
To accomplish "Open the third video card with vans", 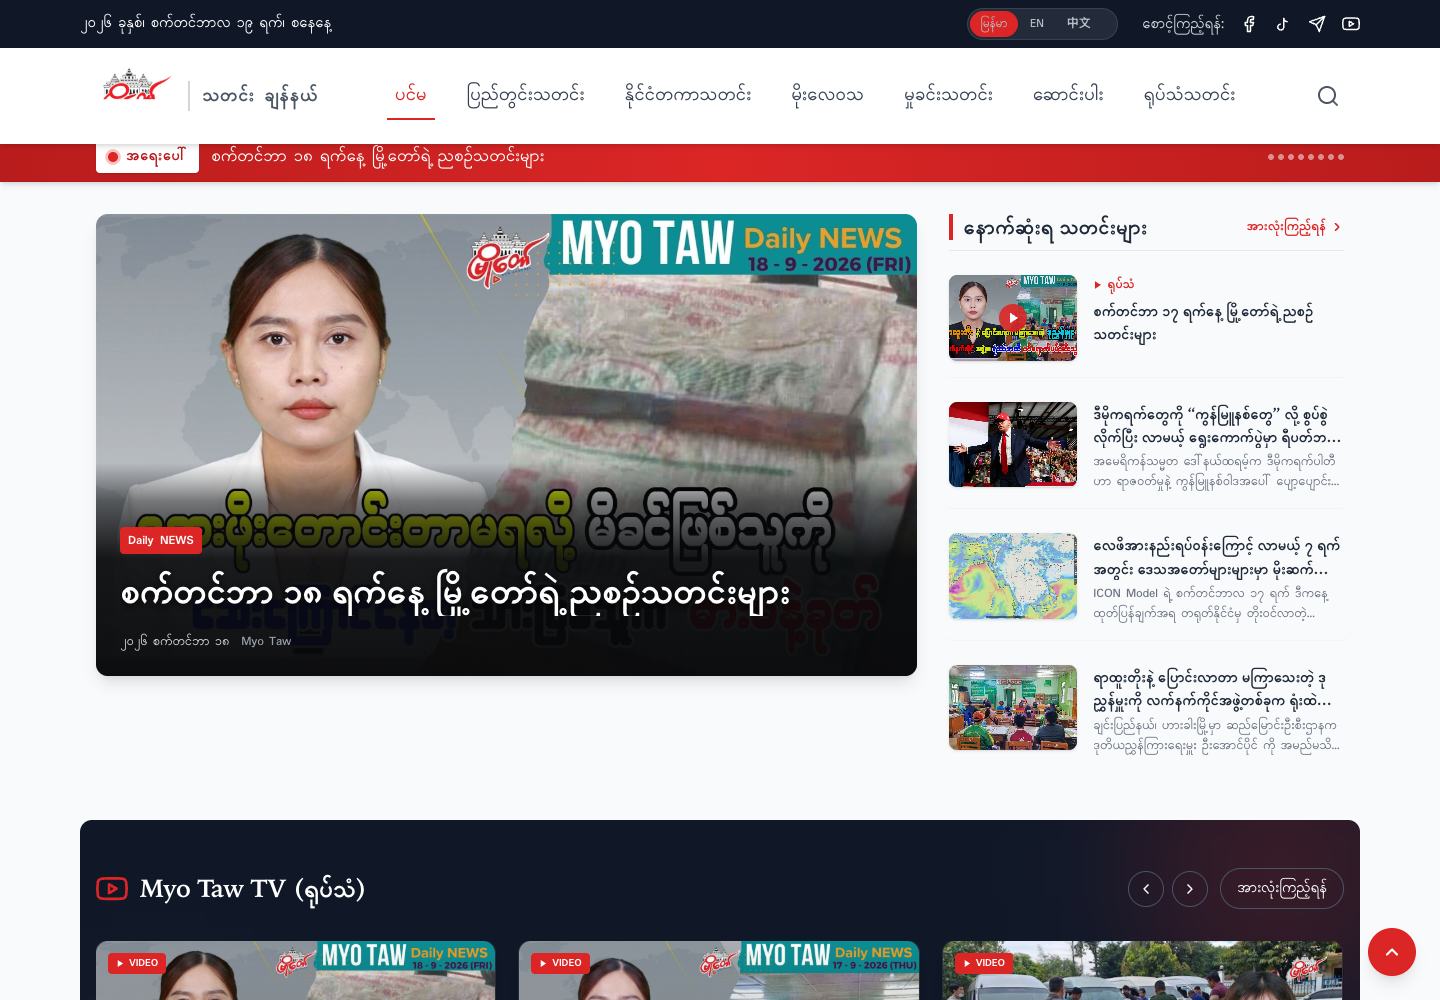I will click(1142, 970).
